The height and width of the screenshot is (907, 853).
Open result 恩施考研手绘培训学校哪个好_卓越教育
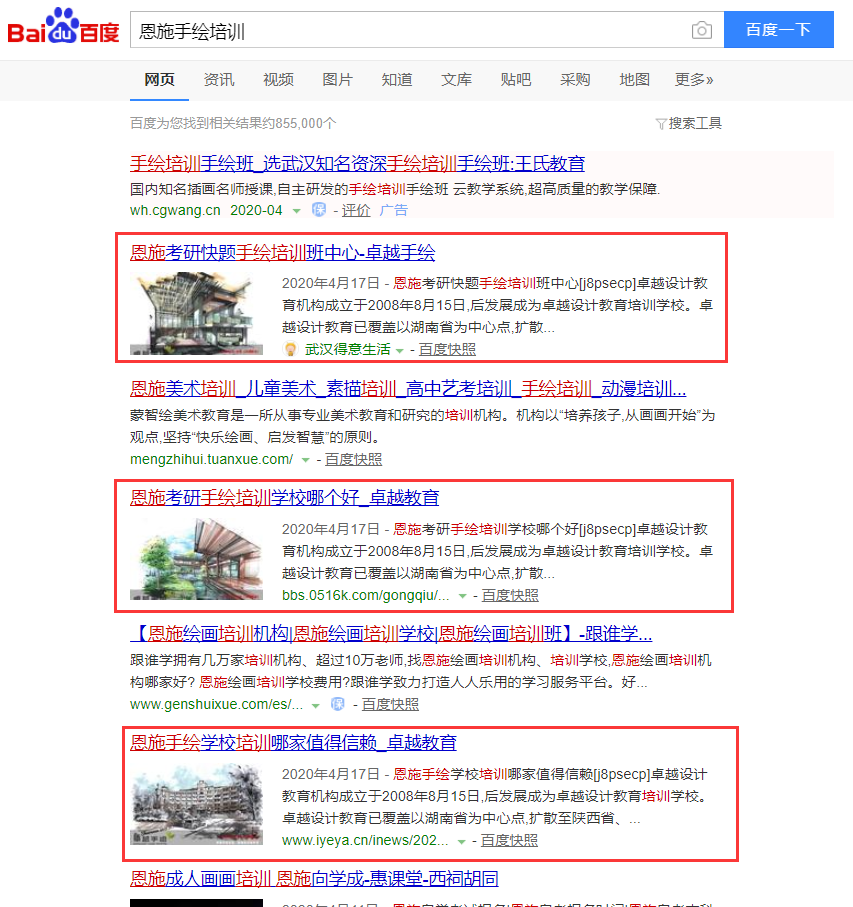(x=285, y=497)
